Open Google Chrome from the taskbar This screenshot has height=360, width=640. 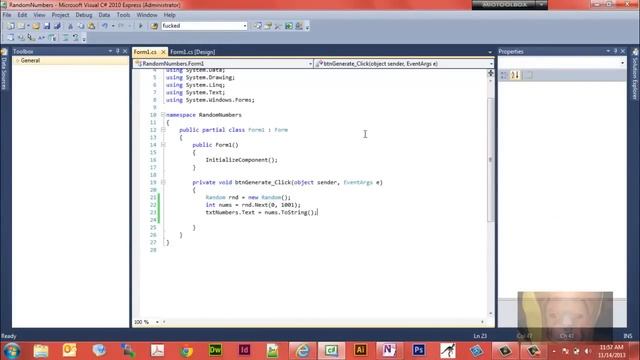pos(186,350)
